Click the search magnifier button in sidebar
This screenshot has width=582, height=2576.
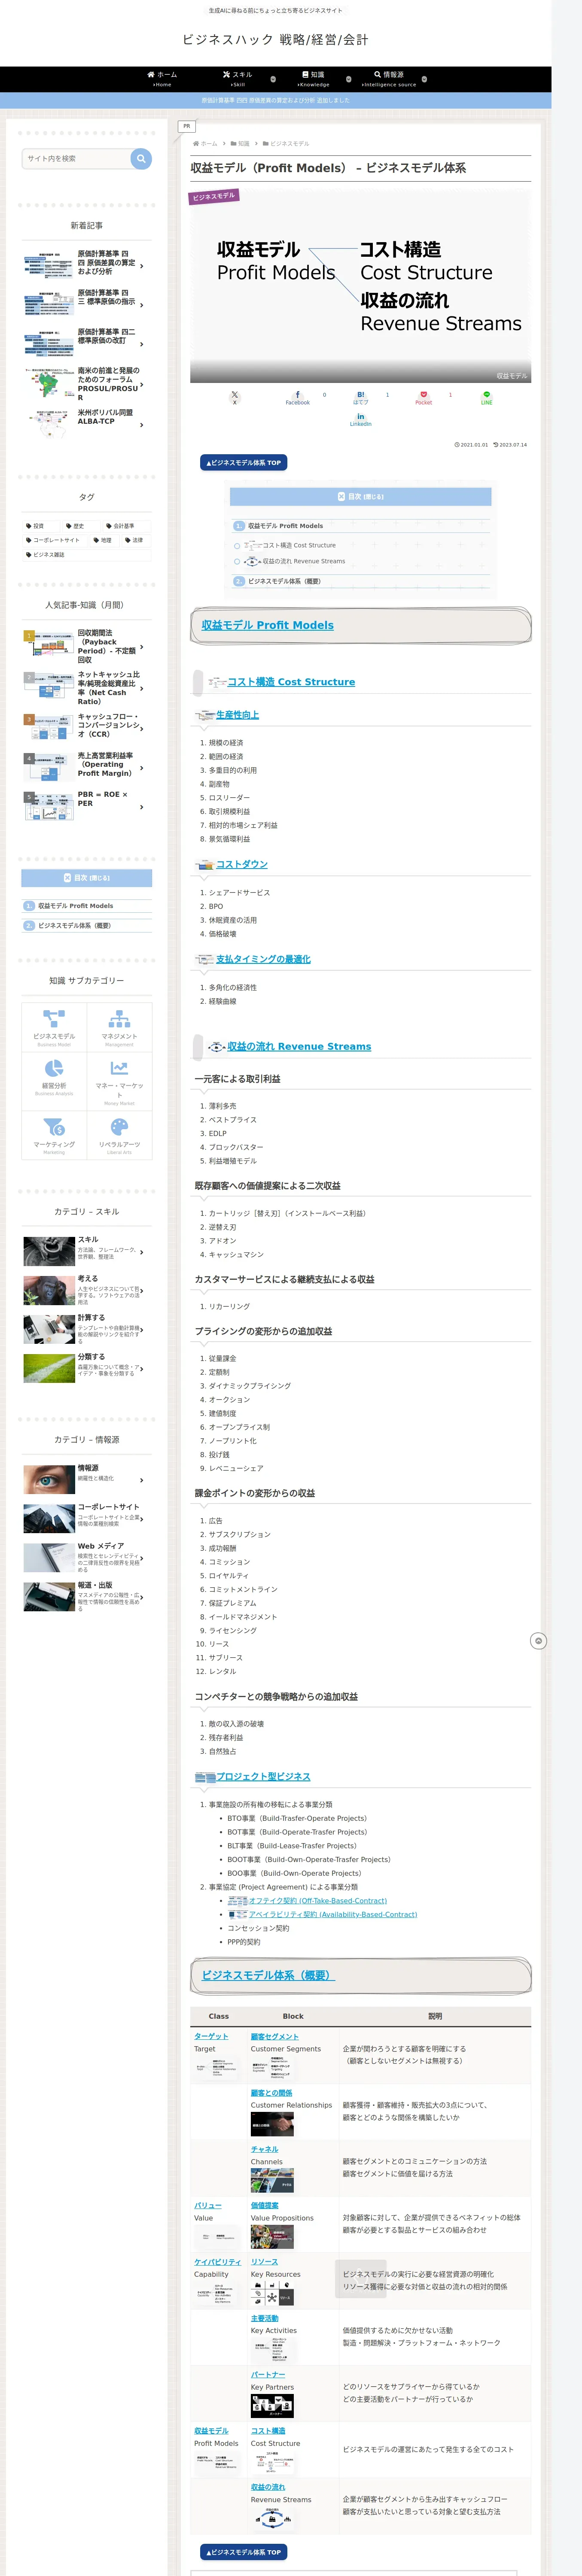141,158
